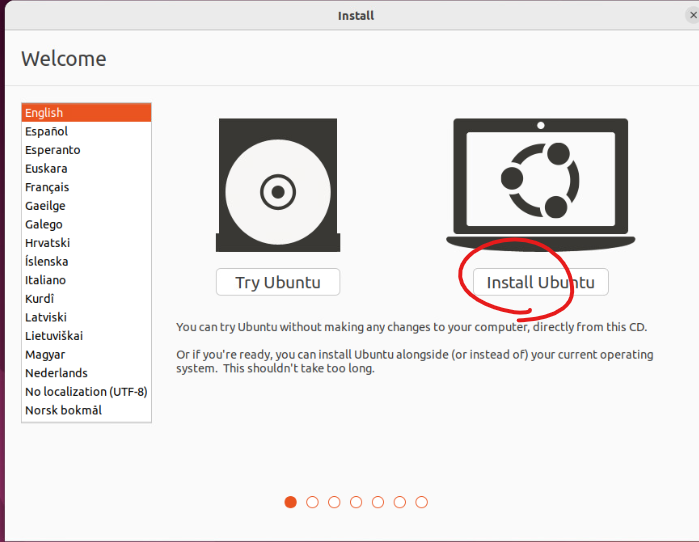
Task: Choose Euskara language
Action: (x=86, y=168)
